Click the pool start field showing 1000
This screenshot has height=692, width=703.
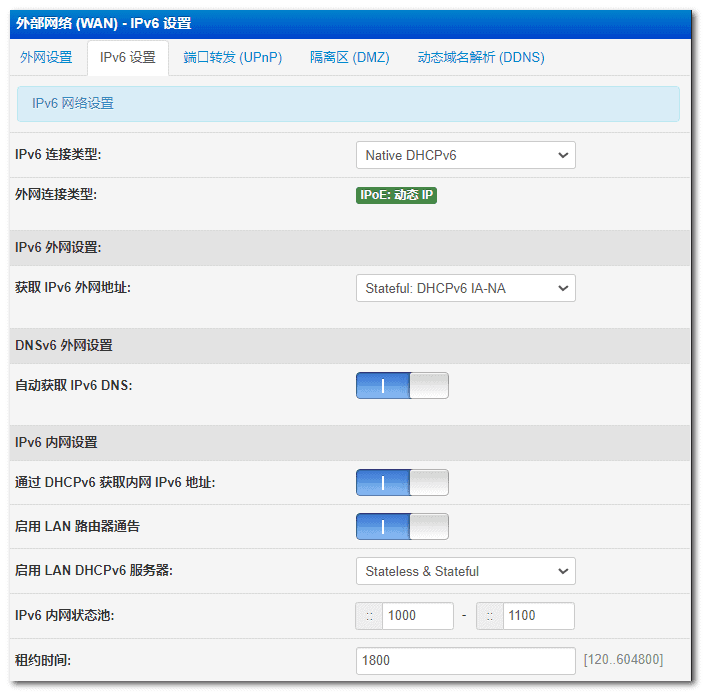(x=417, y=616)
